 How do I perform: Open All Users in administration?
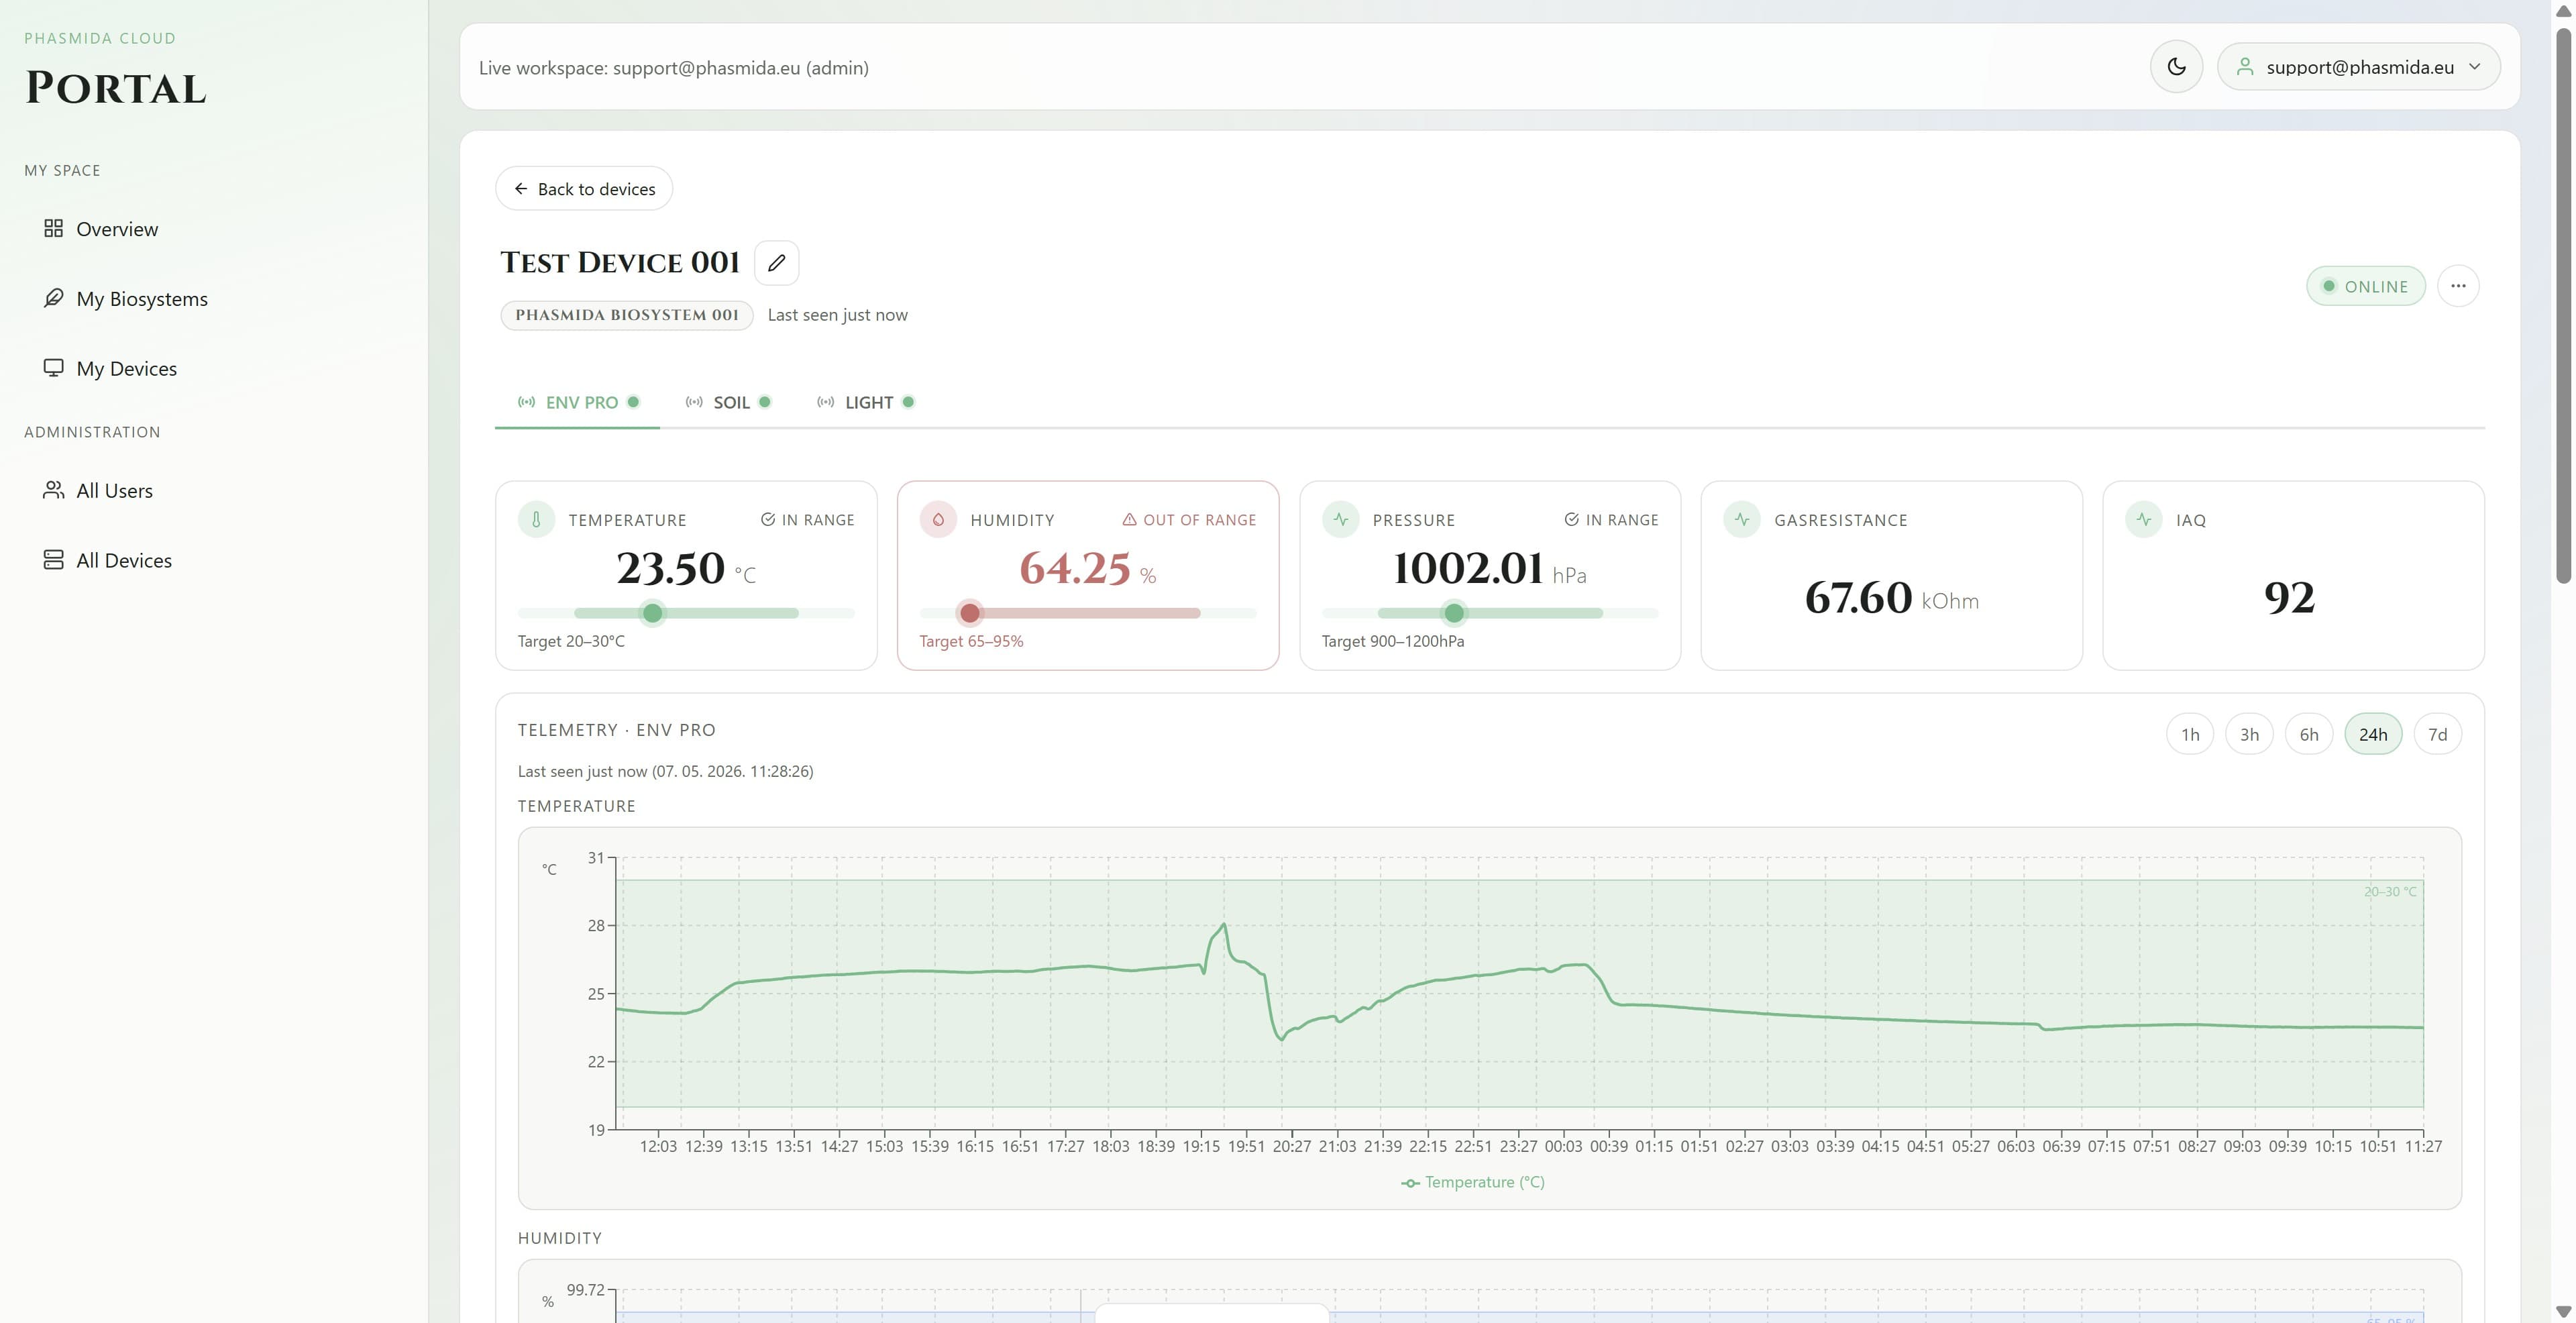[x=114, y=491]
